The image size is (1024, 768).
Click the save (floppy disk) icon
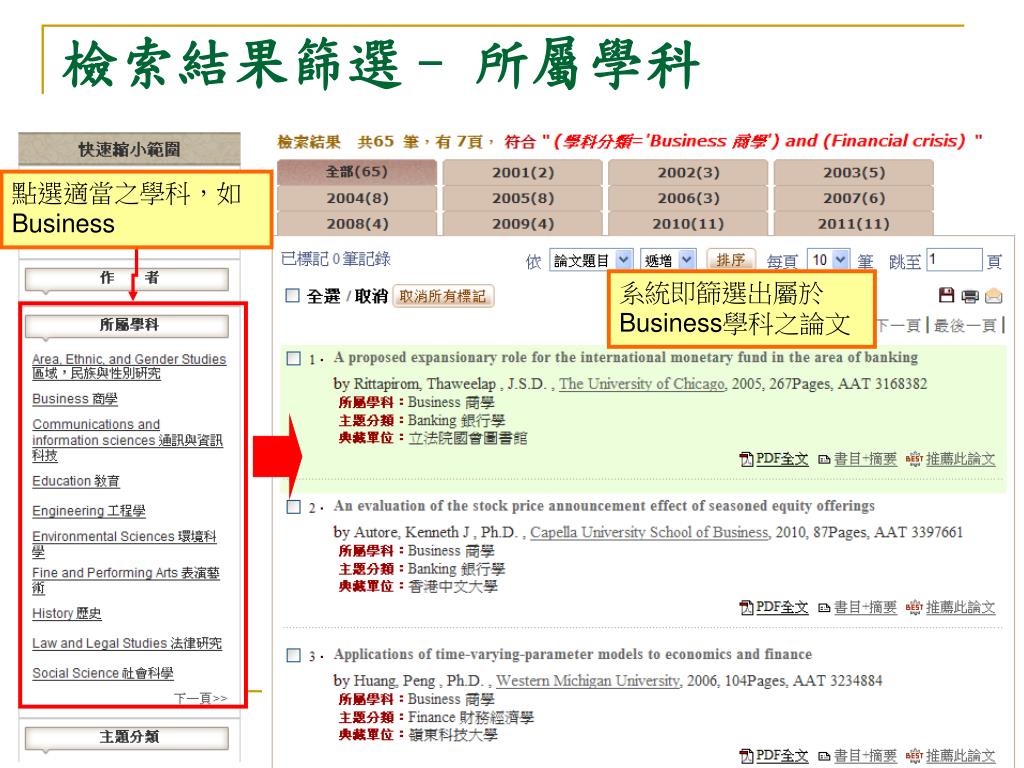click(x=946, y=295)
